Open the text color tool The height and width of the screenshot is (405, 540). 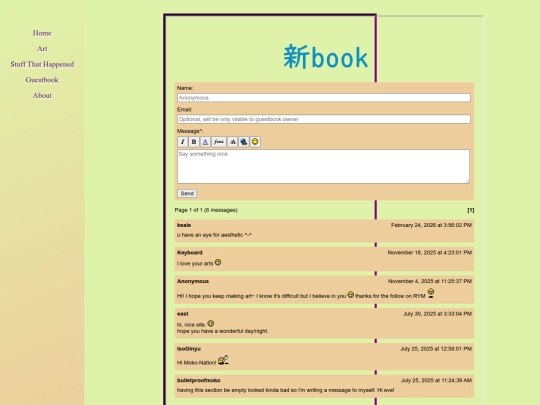[x=205, y=142]
